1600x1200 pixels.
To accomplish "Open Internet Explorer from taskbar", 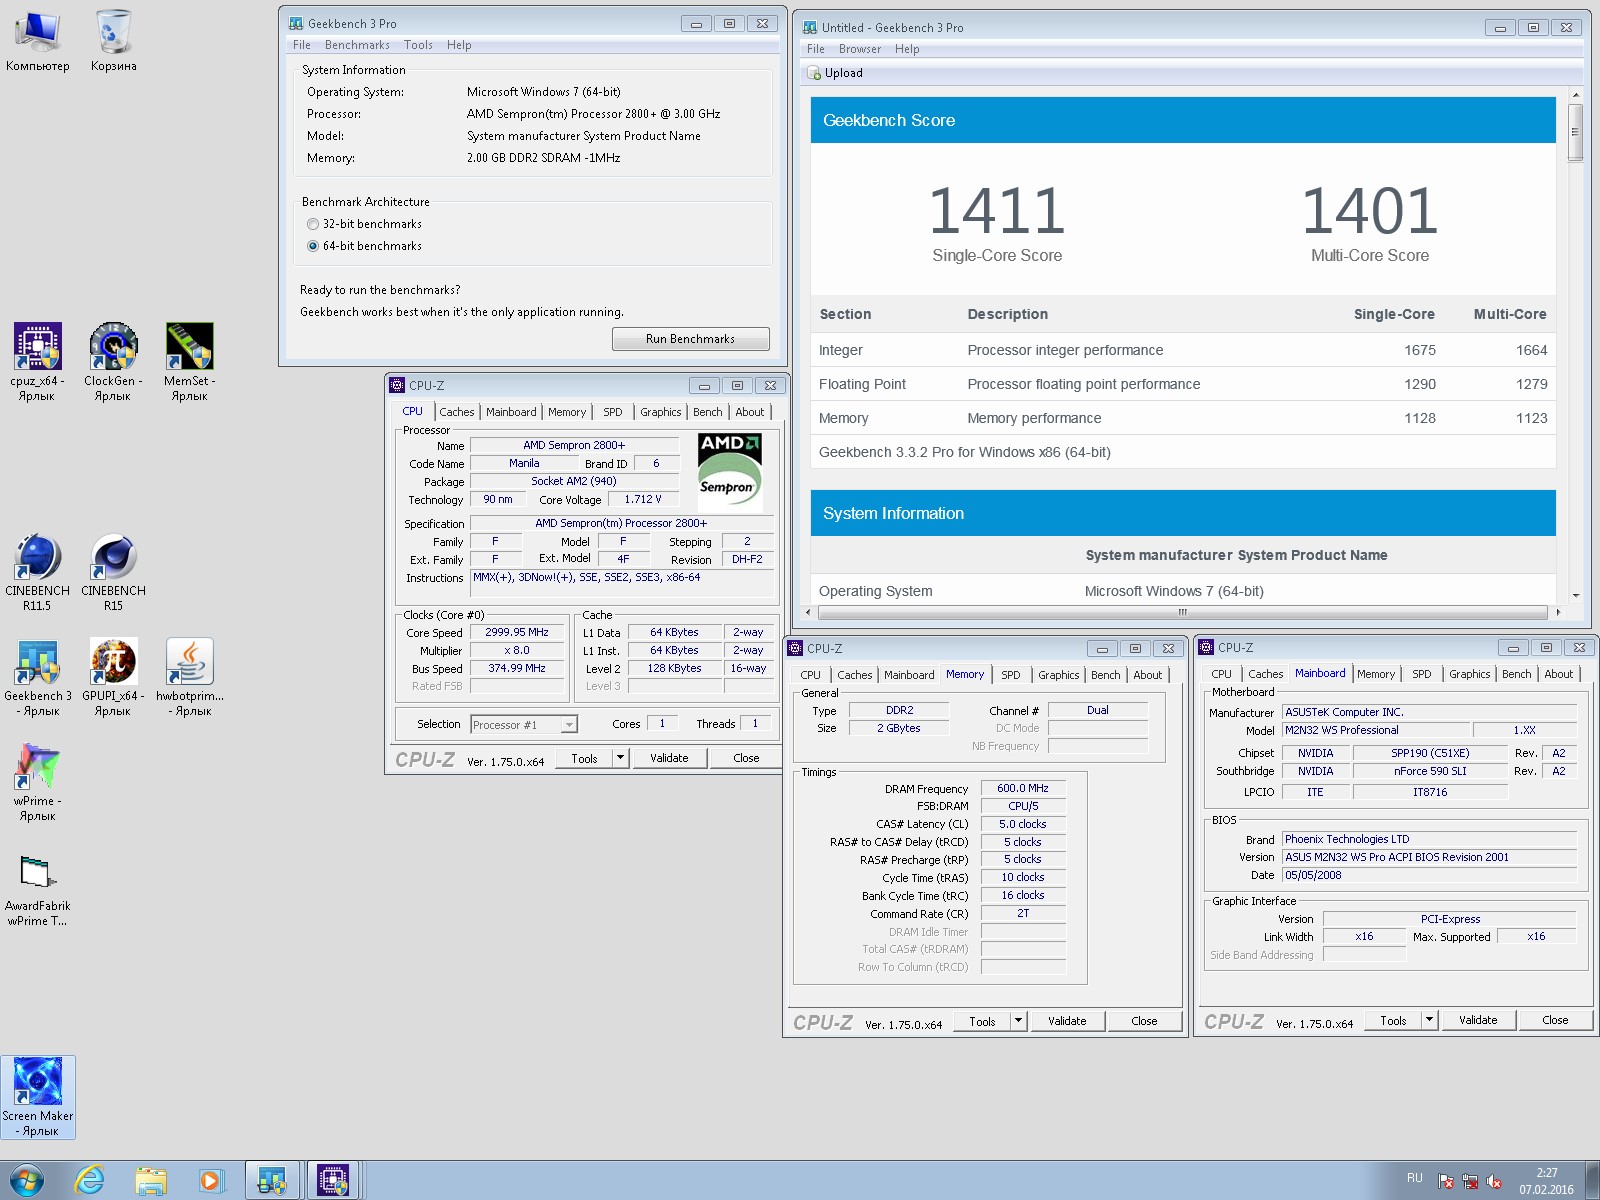I will 90,1181.
